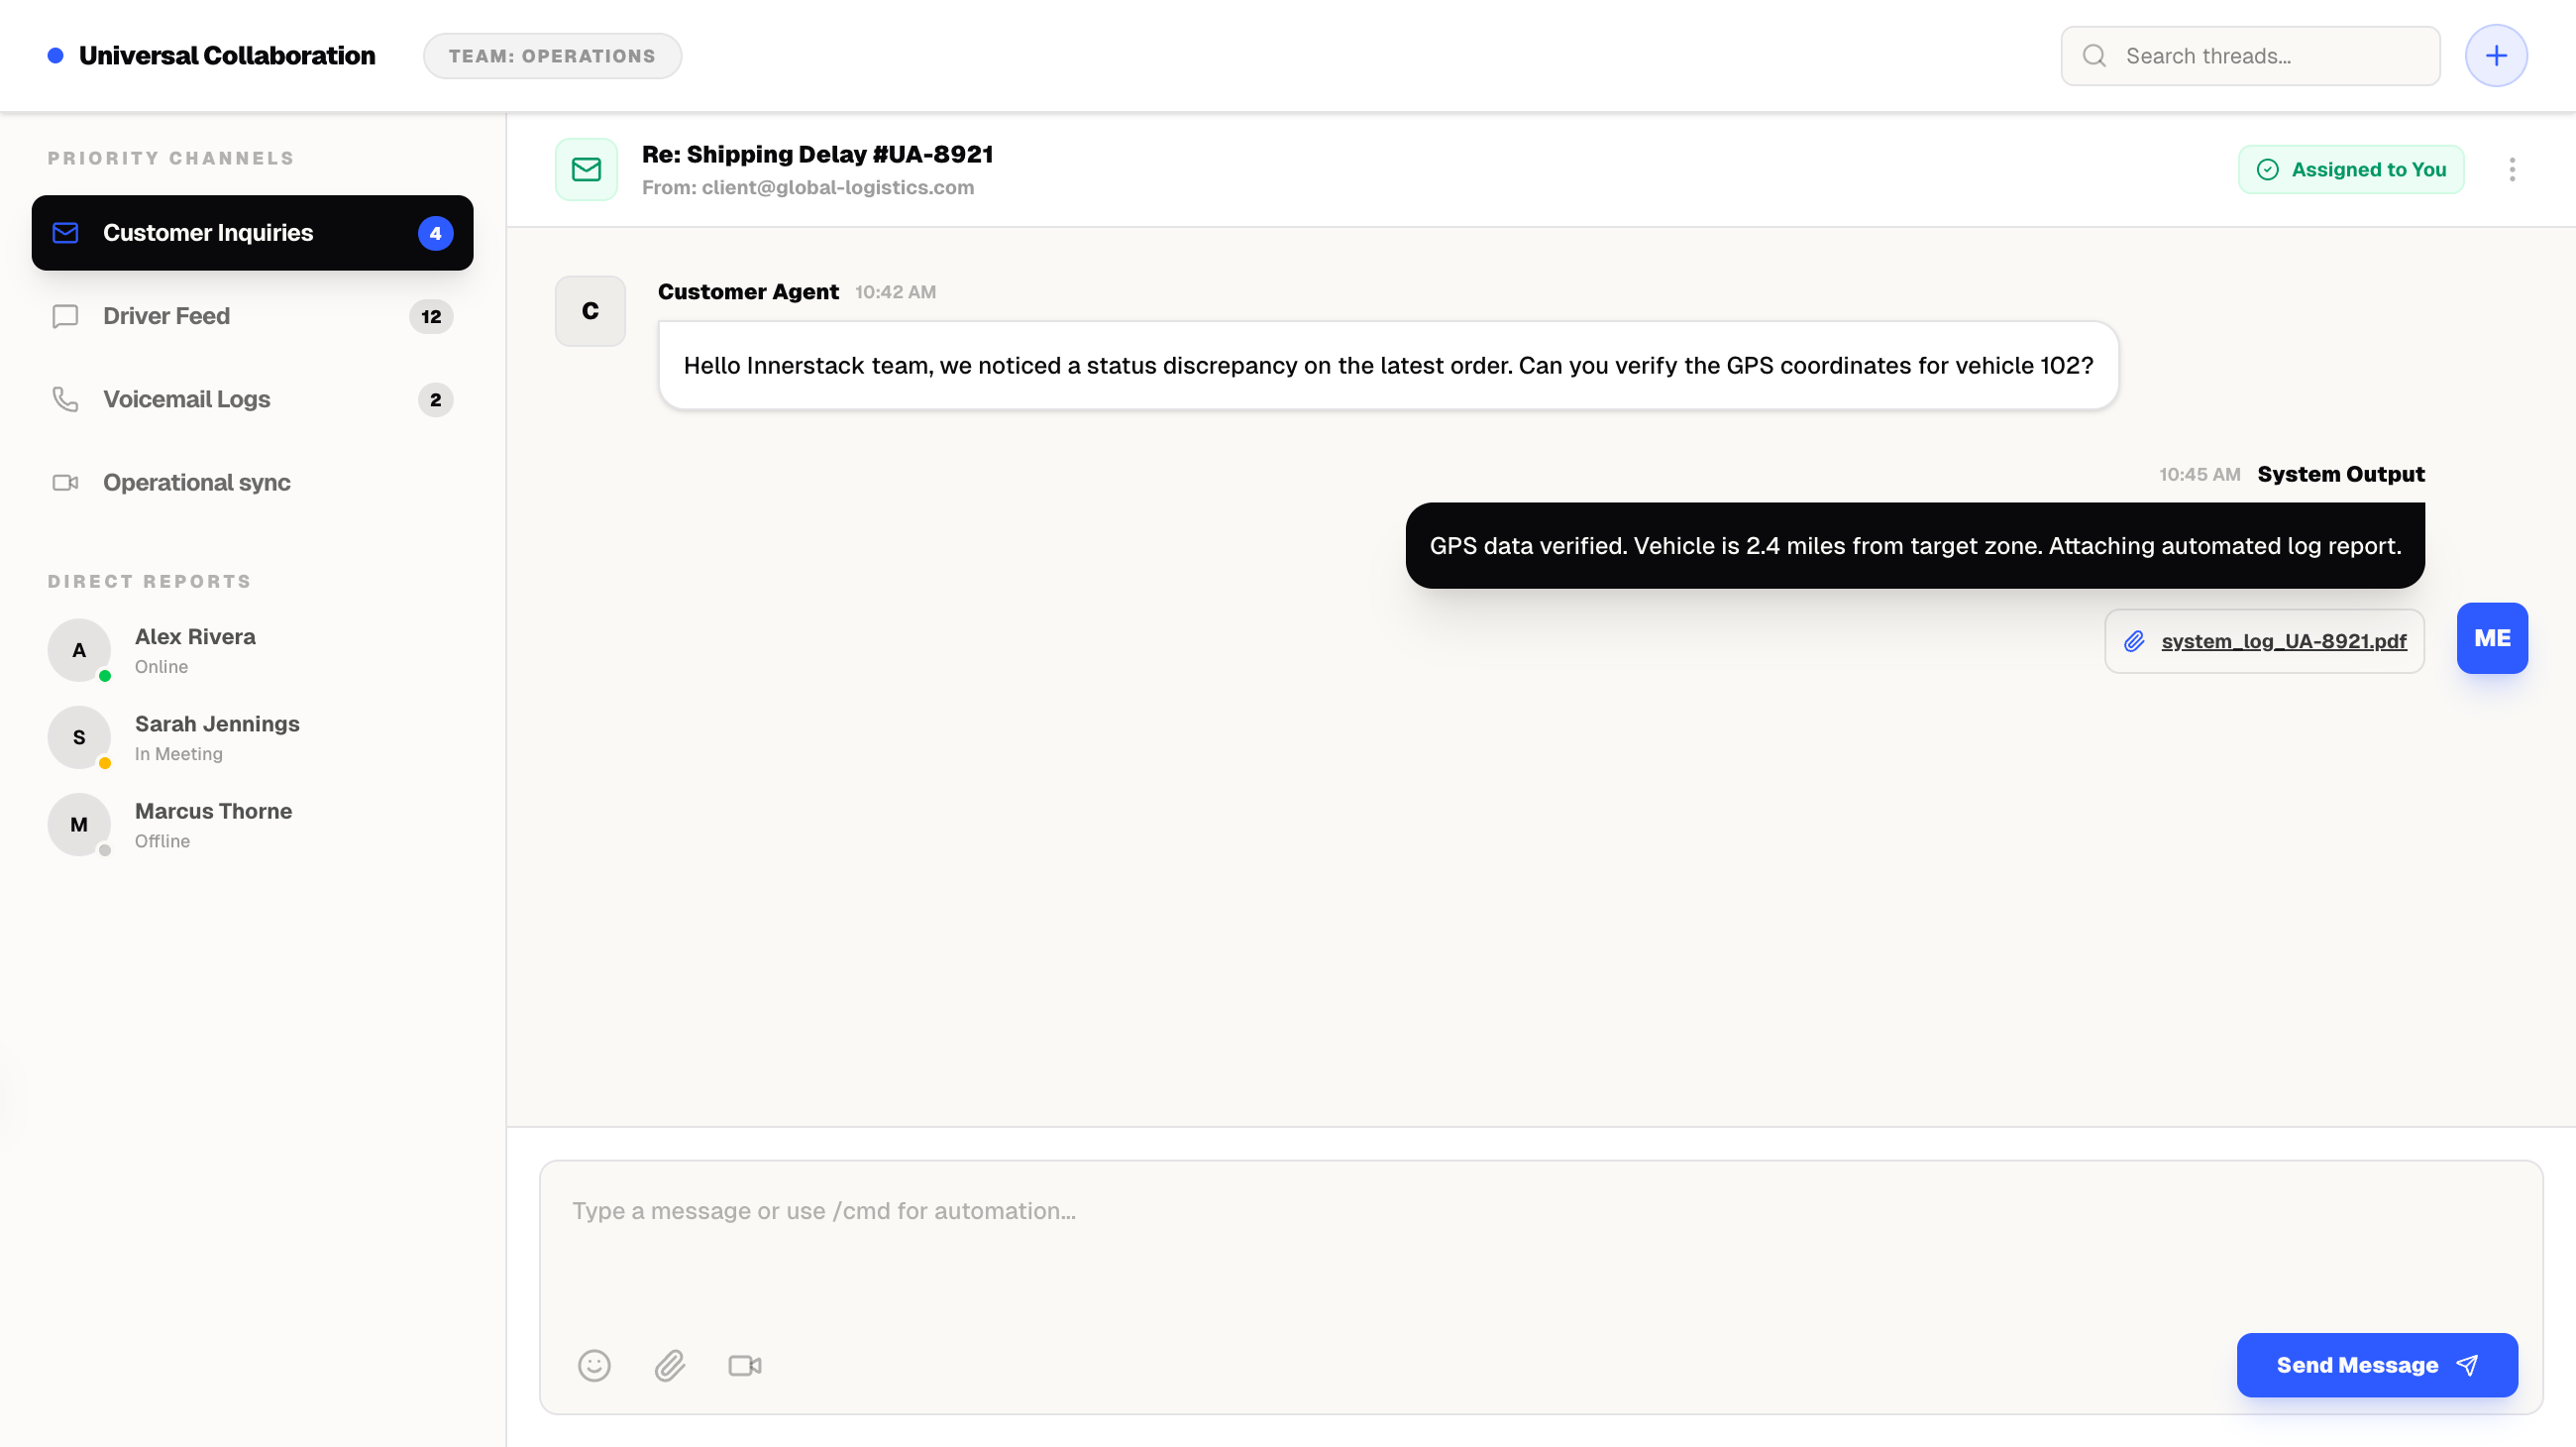The image size is (2576, 1447).
Task: Click the search magnifier in search bar
Action: click(2095, 55)
